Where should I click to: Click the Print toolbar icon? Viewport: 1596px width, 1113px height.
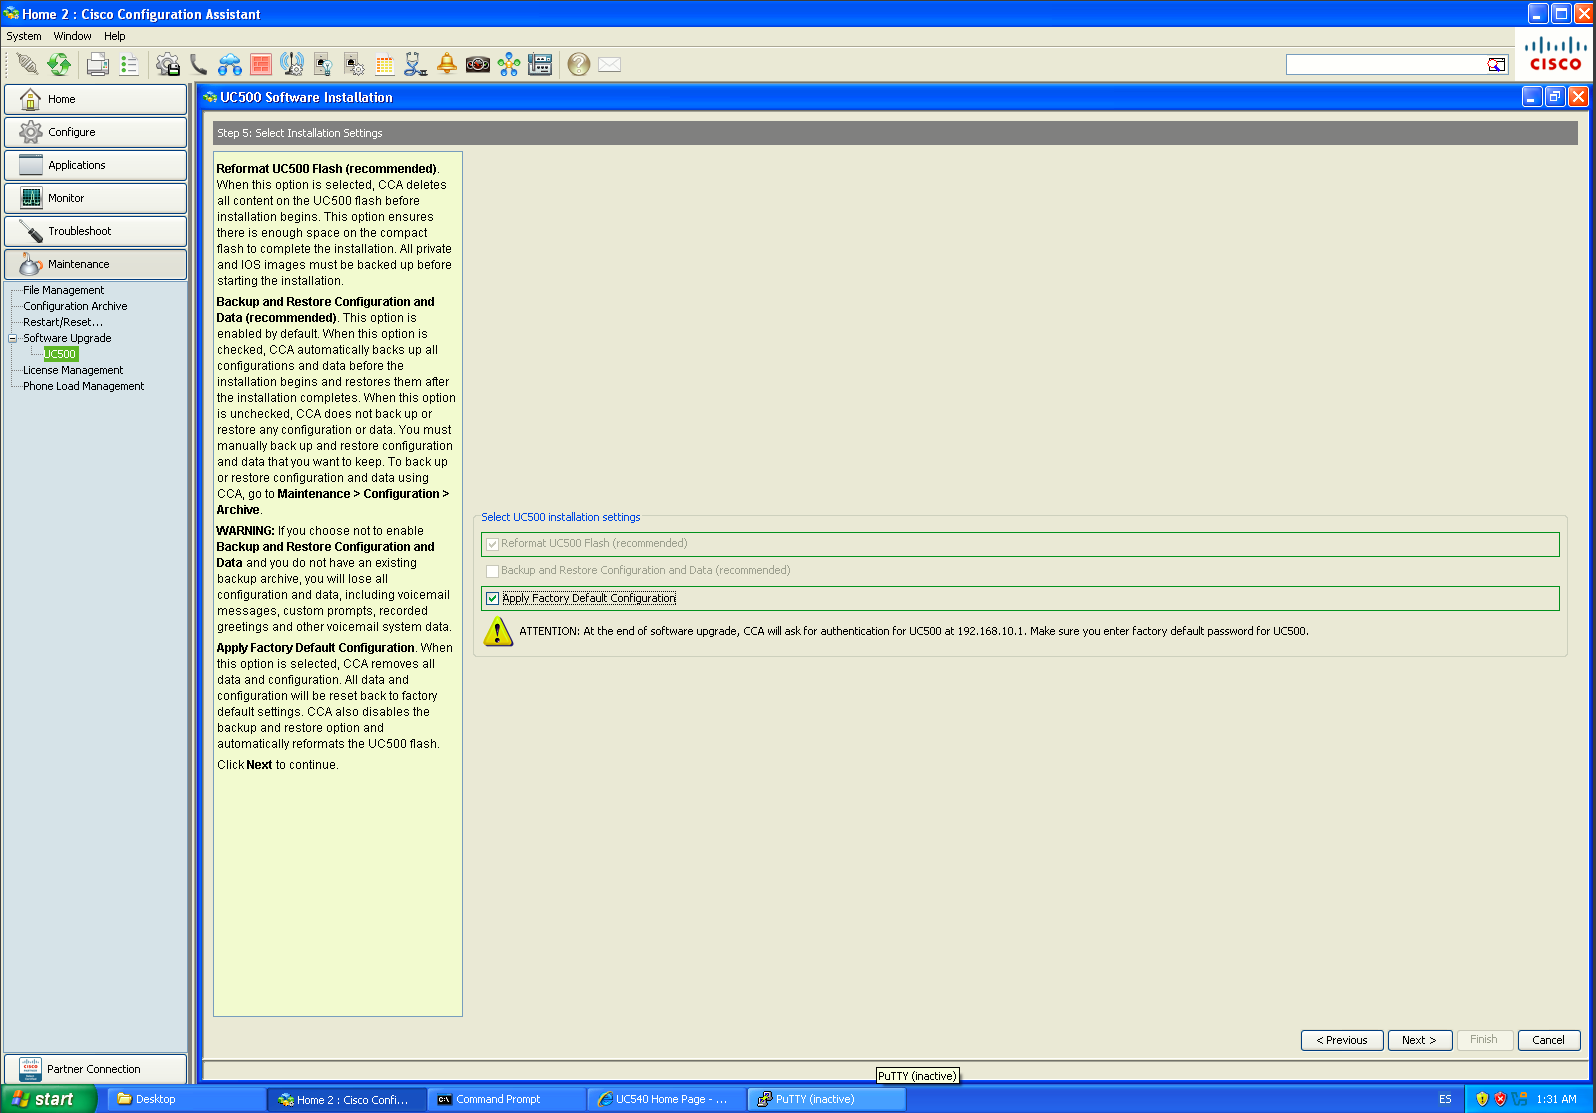pos(97,64)
